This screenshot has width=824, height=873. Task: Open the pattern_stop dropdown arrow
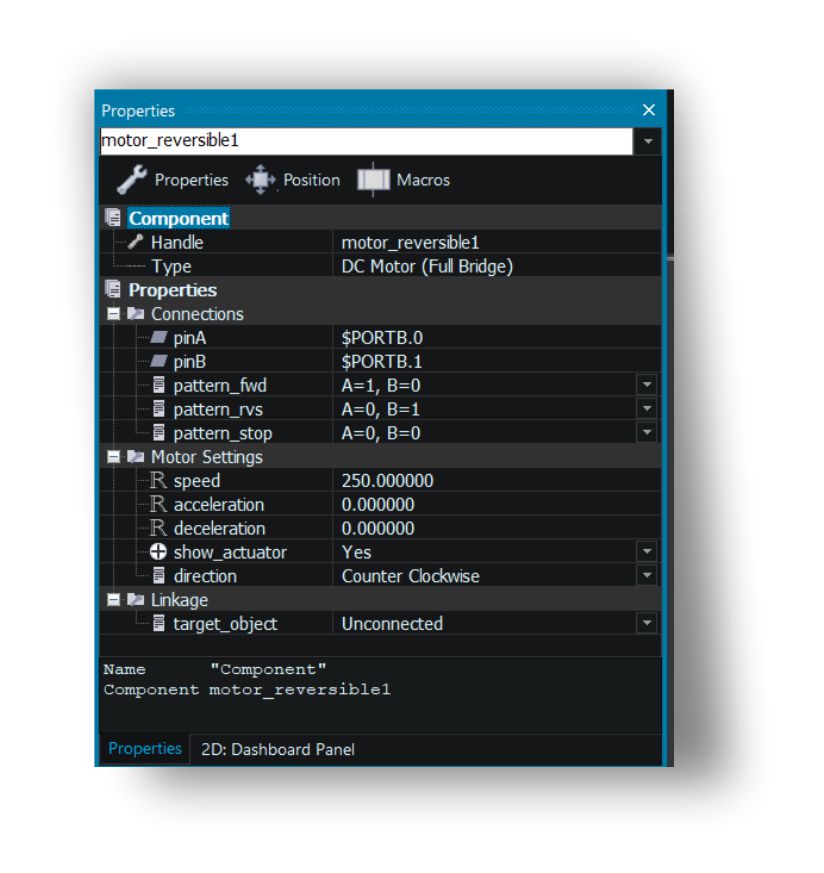click(647, 433)
